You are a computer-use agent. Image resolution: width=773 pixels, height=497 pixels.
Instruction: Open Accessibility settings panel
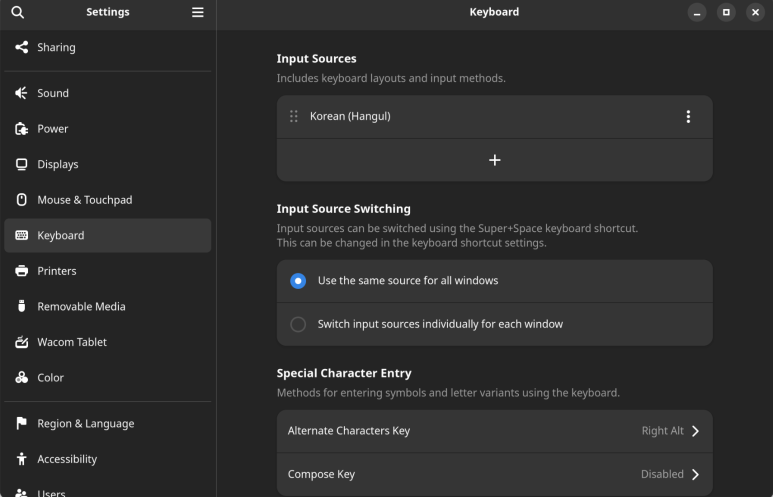pos(107,459)
